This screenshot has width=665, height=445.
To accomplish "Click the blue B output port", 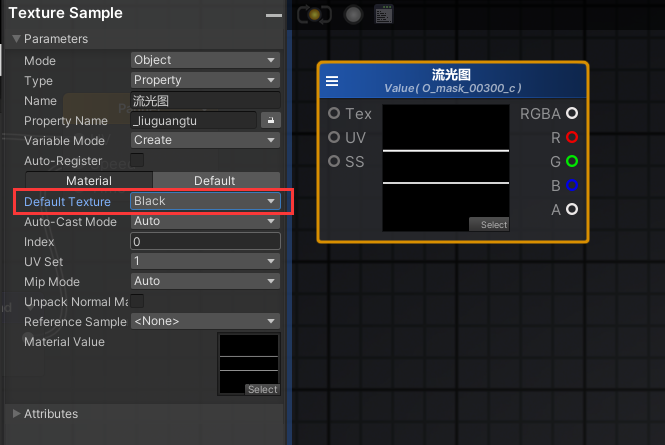I will click(x=572, y=185).
